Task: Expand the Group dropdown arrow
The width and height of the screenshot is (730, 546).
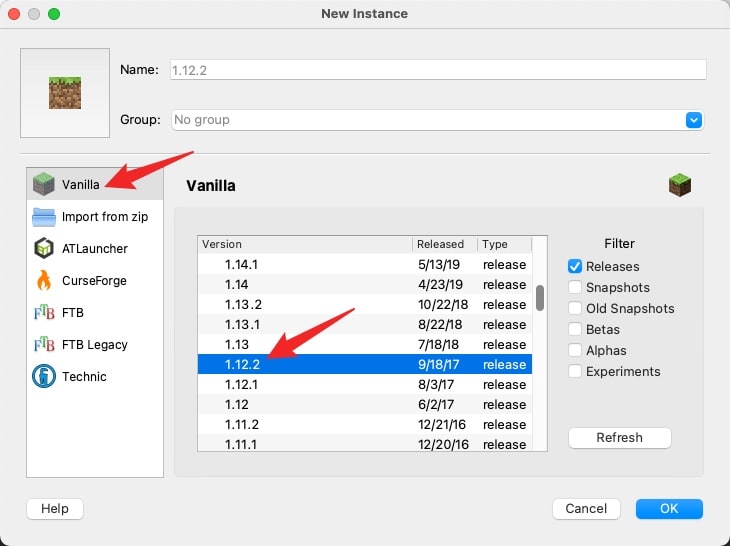Action: (x=694, y=120)
